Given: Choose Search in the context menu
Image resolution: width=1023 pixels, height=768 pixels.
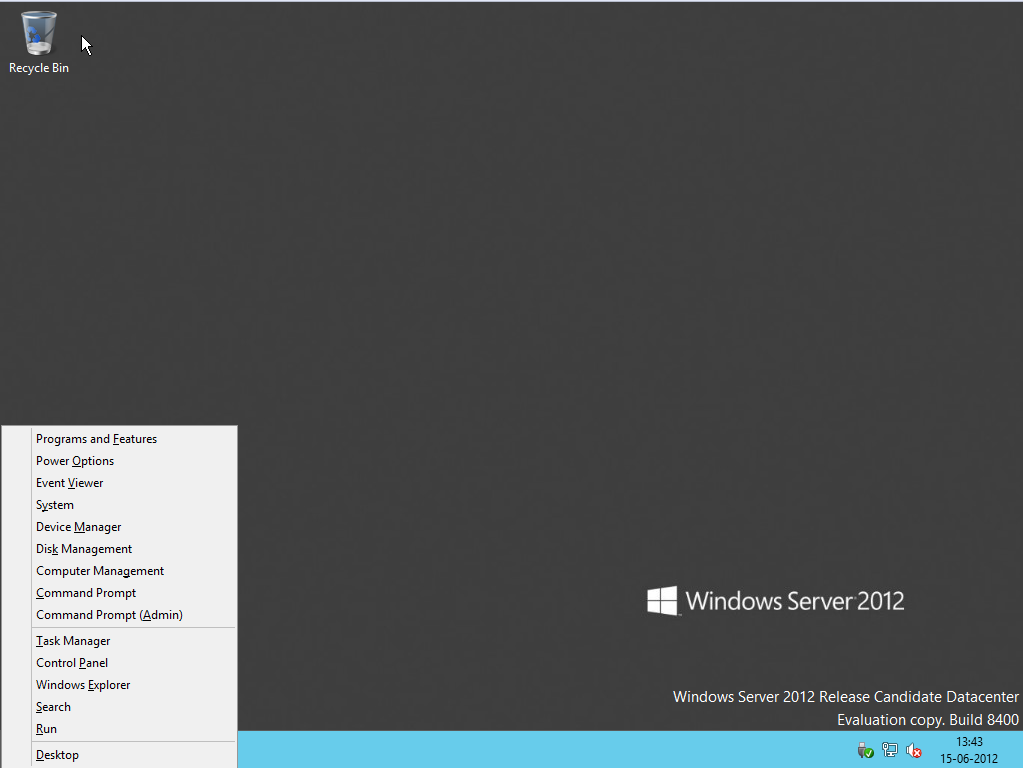Looking at the screenshot, I should click(x=53, y=707).
